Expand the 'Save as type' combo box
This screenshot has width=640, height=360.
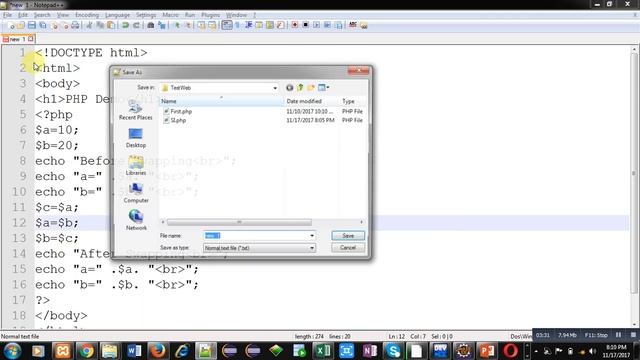click(x=259, y=248)
